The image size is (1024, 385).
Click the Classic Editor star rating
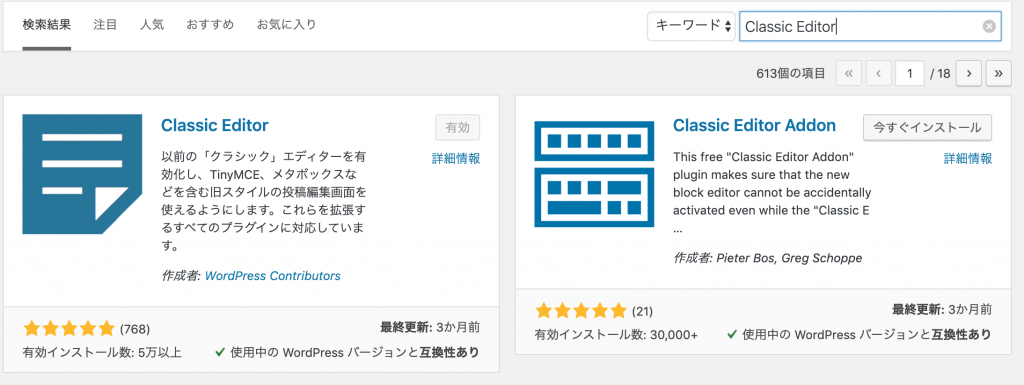pos(69,328)
